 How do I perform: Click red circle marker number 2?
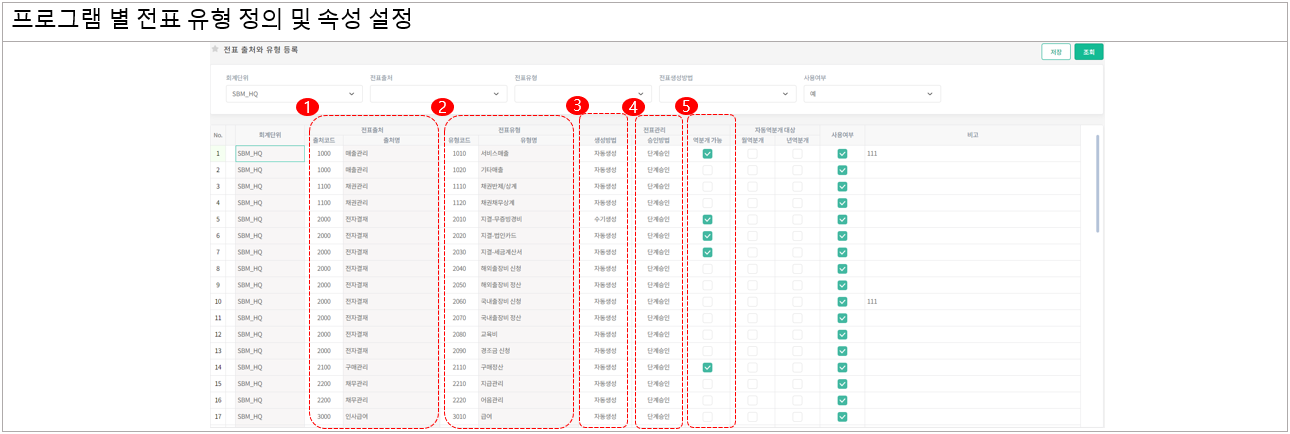[443, 105]
